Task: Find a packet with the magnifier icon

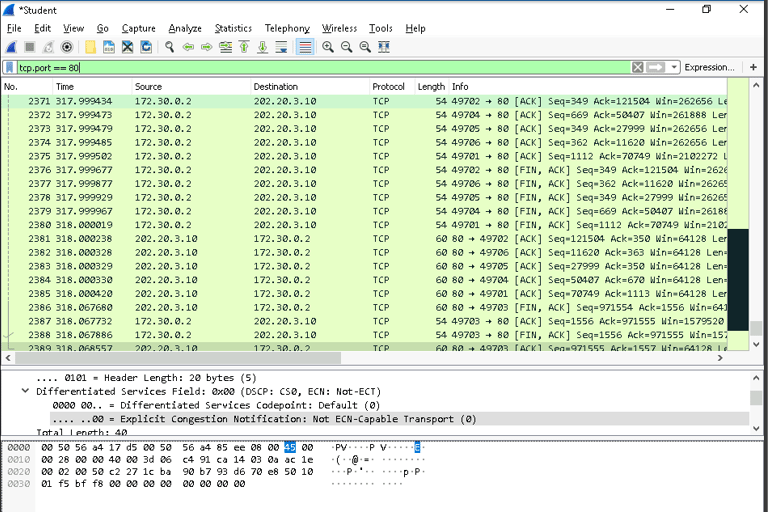Action: tap(169, 47)
